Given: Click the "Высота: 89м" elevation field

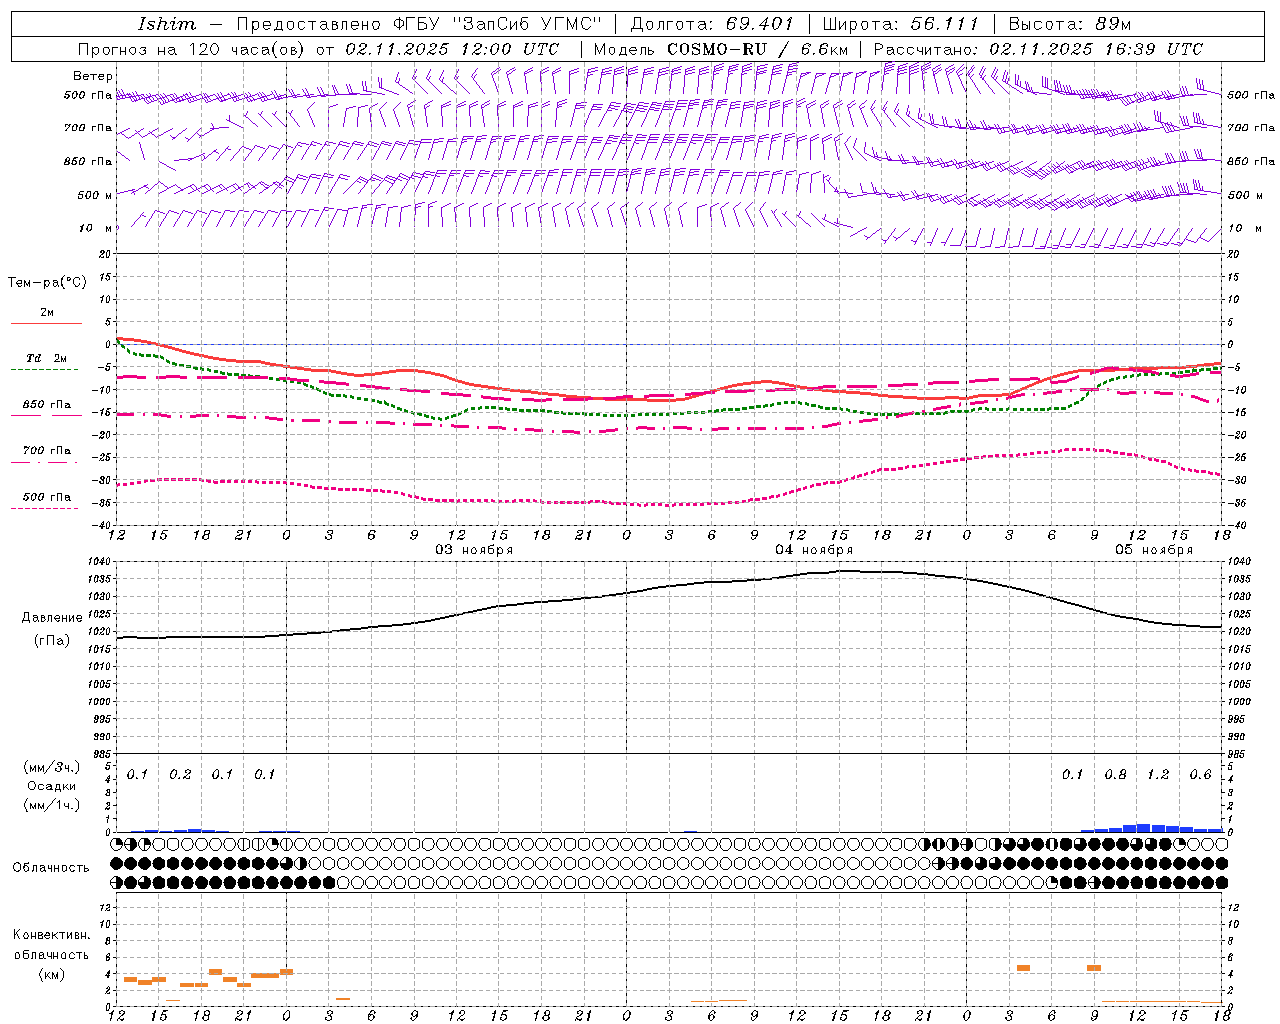Looking at the screenshot, I should coord(1069,24).
